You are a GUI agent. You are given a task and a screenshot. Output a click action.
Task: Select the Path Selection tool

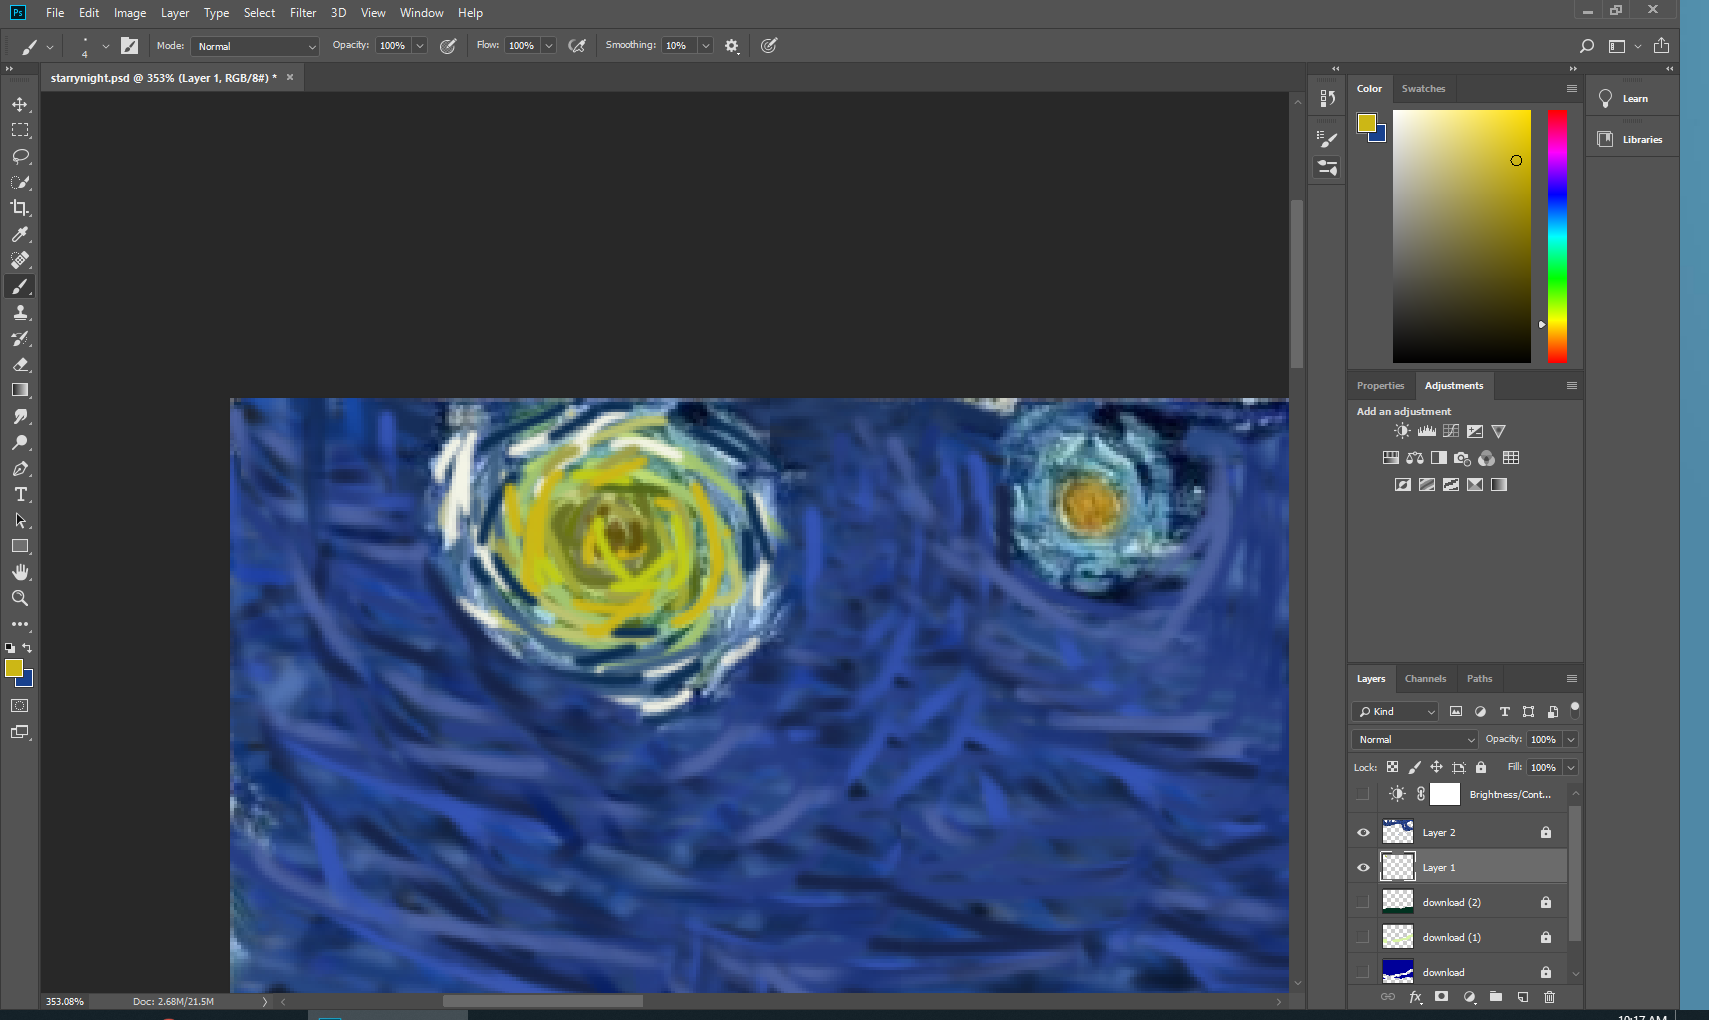point(20,520)
